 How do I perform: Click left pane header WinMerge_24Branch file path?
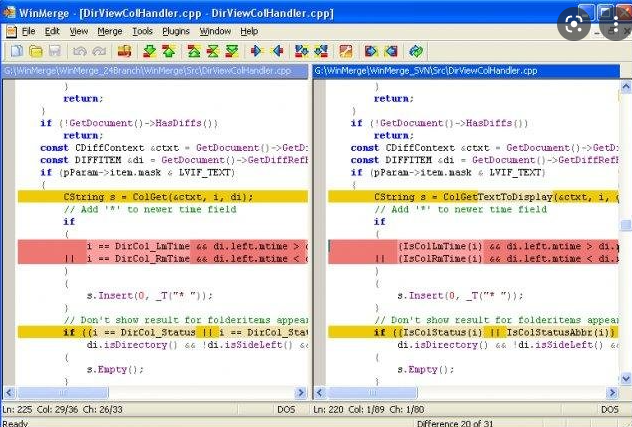point(155,71)
